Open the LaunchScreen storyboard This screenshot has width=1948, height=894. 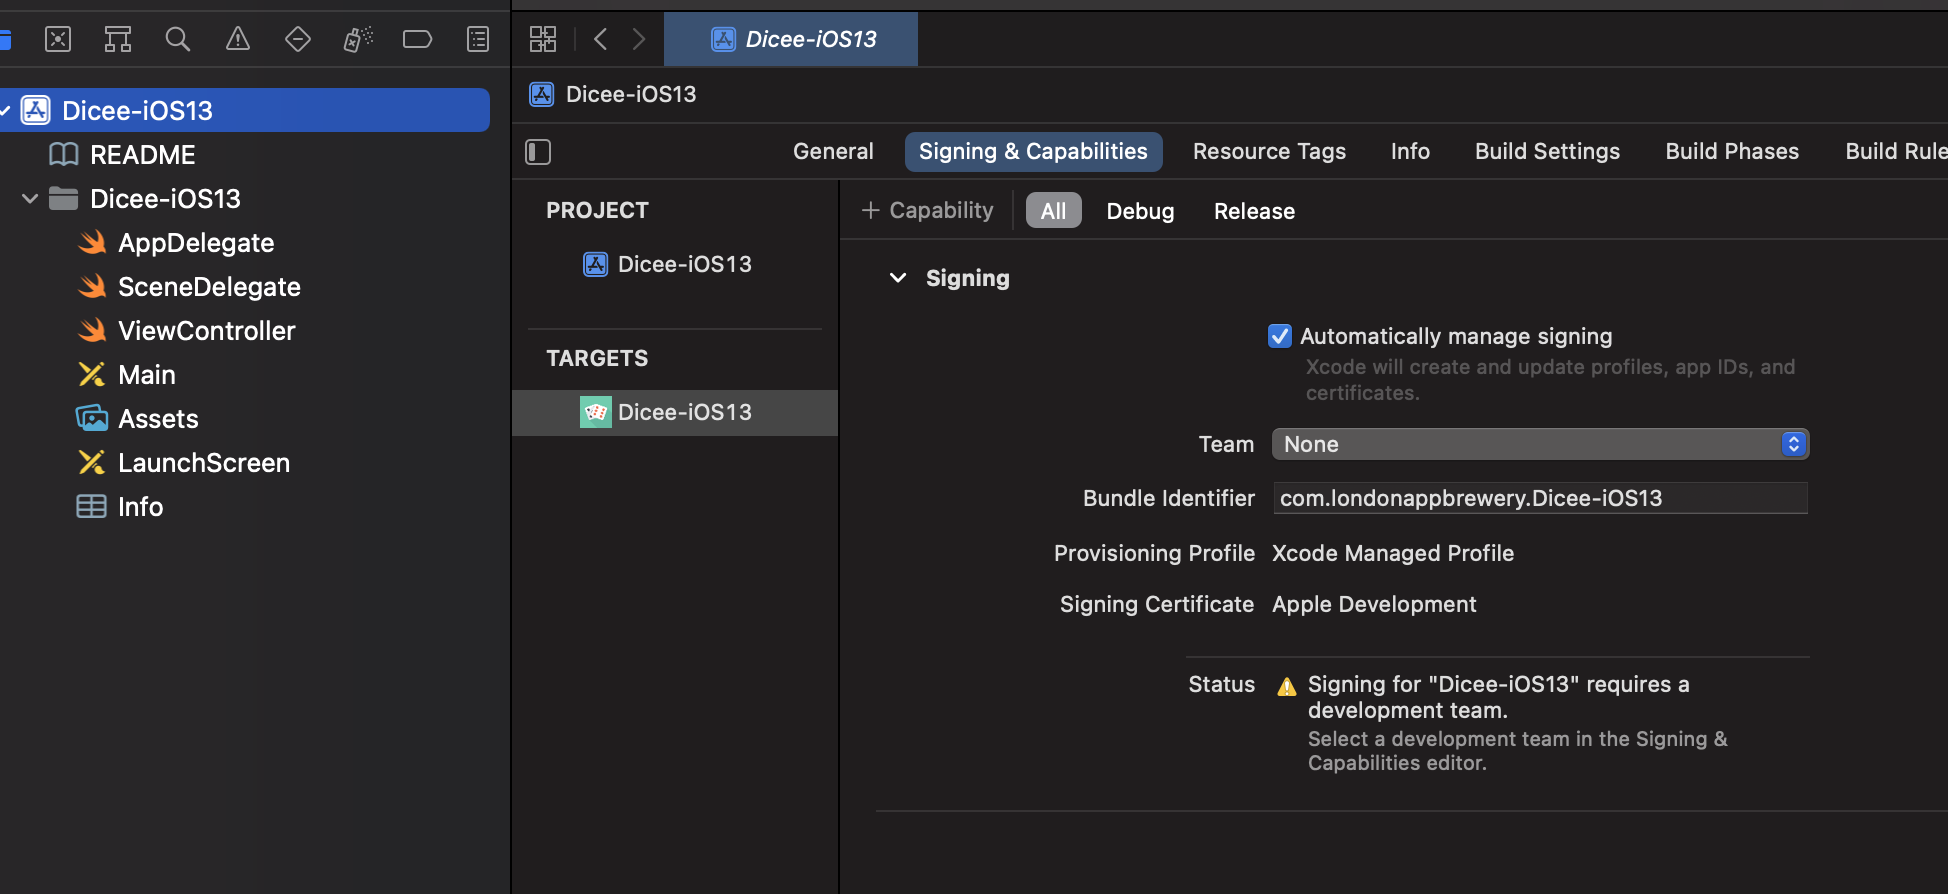204,463
